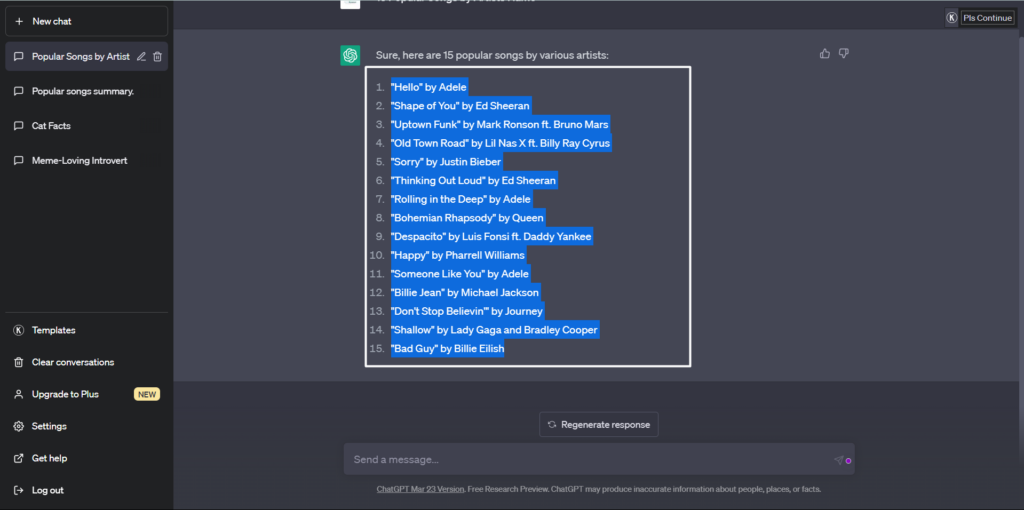Click the log out arrow icon

(x=19, y=490)
